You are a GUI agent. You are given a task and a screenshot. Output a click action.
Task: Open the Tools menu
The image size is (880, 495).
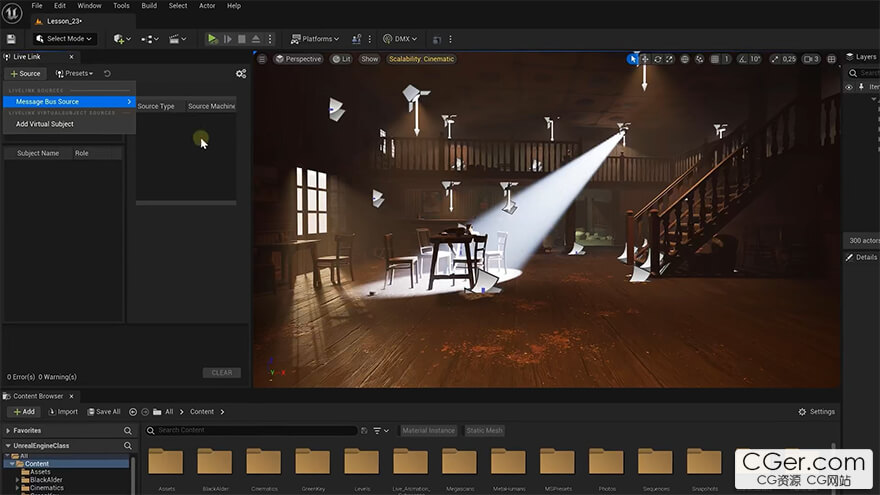121,6
